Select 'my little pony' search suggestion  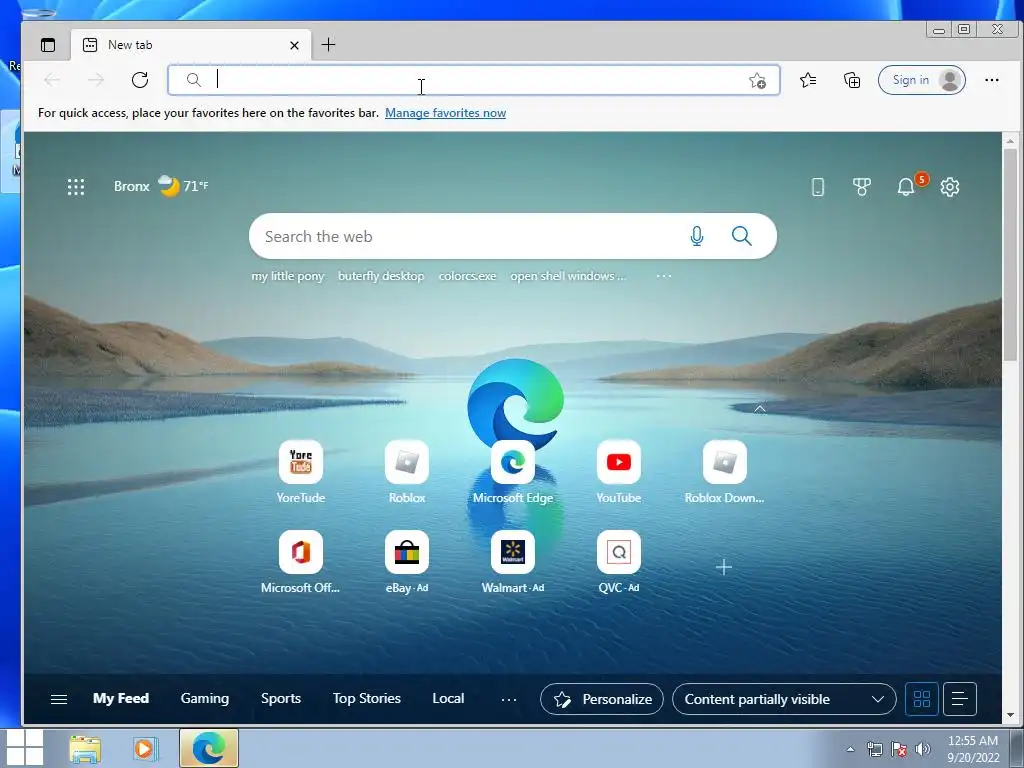[x=288, y=276]
